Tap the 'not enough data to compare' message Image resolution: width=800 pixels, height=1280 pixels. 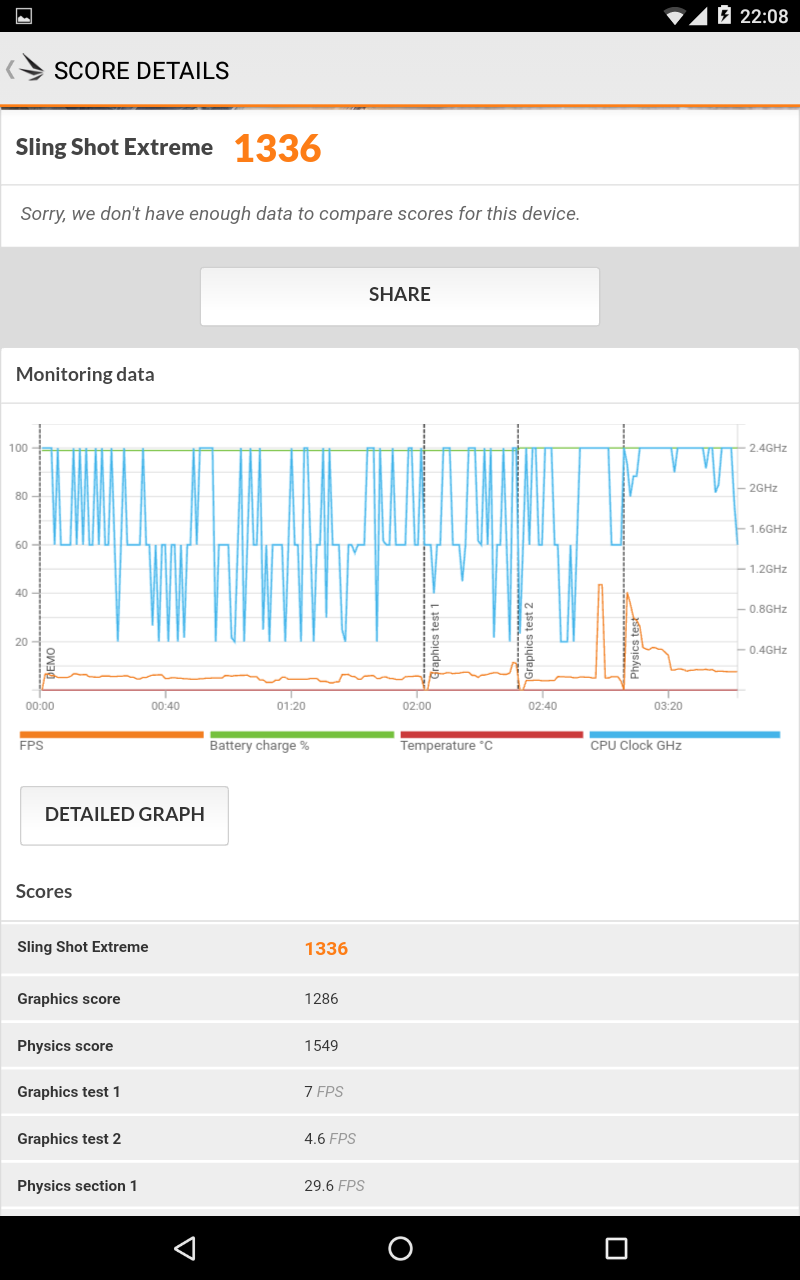(x=300, y=214)
